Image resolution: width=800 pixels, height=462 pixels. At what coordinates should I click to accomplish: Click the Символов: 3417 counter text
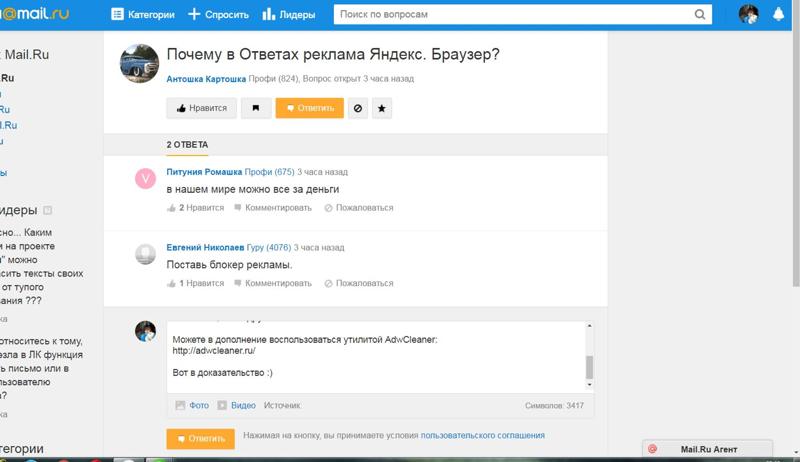click(554, 406)
